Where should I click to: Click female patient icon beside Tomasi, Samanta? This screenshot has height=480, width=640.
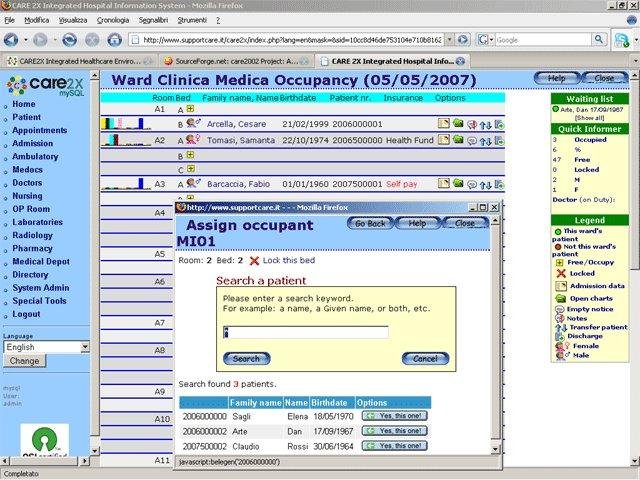(193, 139)
